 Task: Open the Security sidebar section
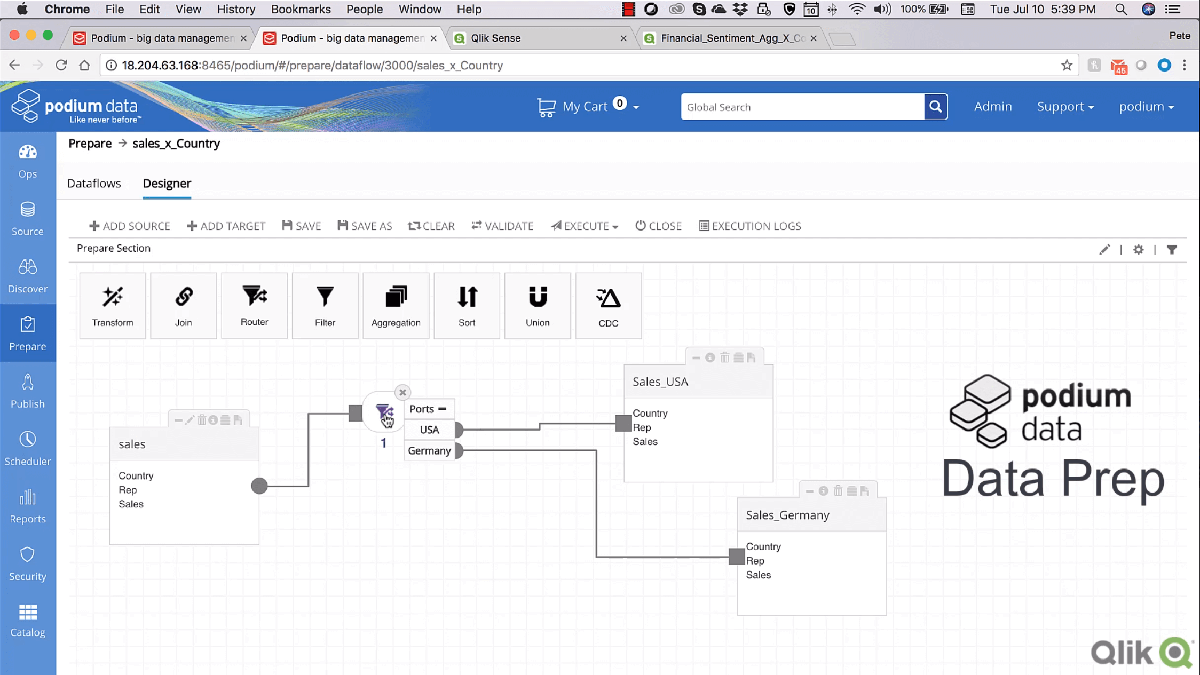click(28, 563)
